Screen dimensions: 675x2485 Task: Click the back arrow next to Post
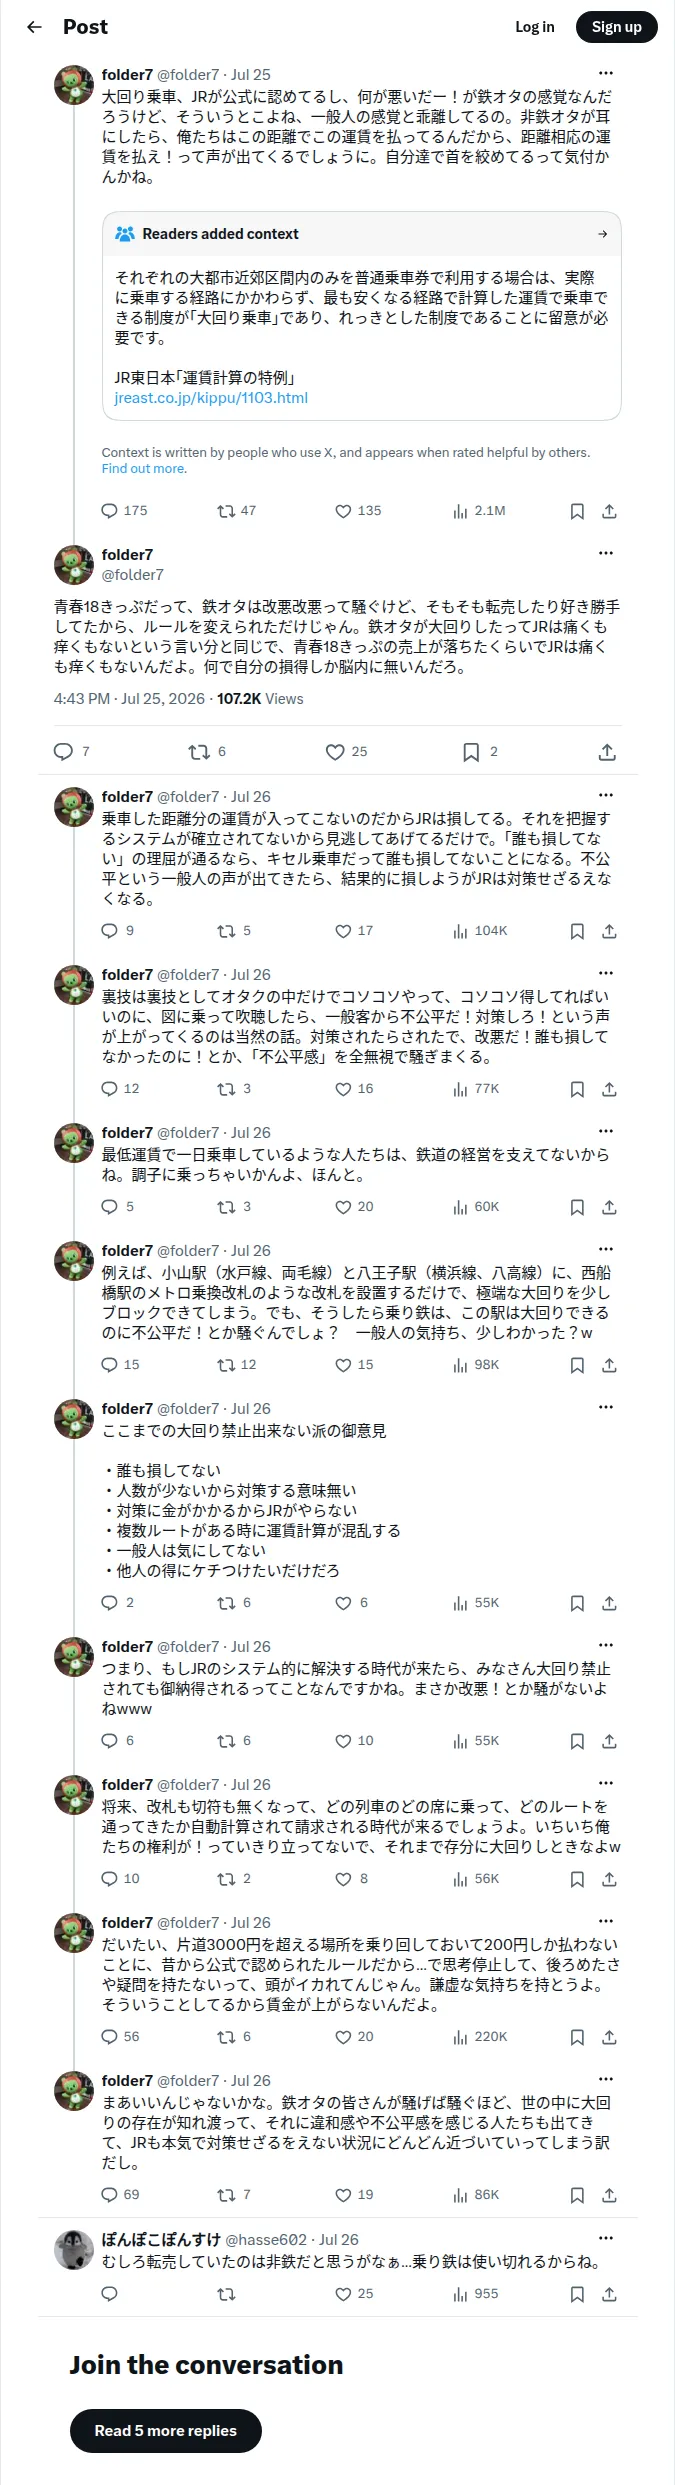point(35,27)
